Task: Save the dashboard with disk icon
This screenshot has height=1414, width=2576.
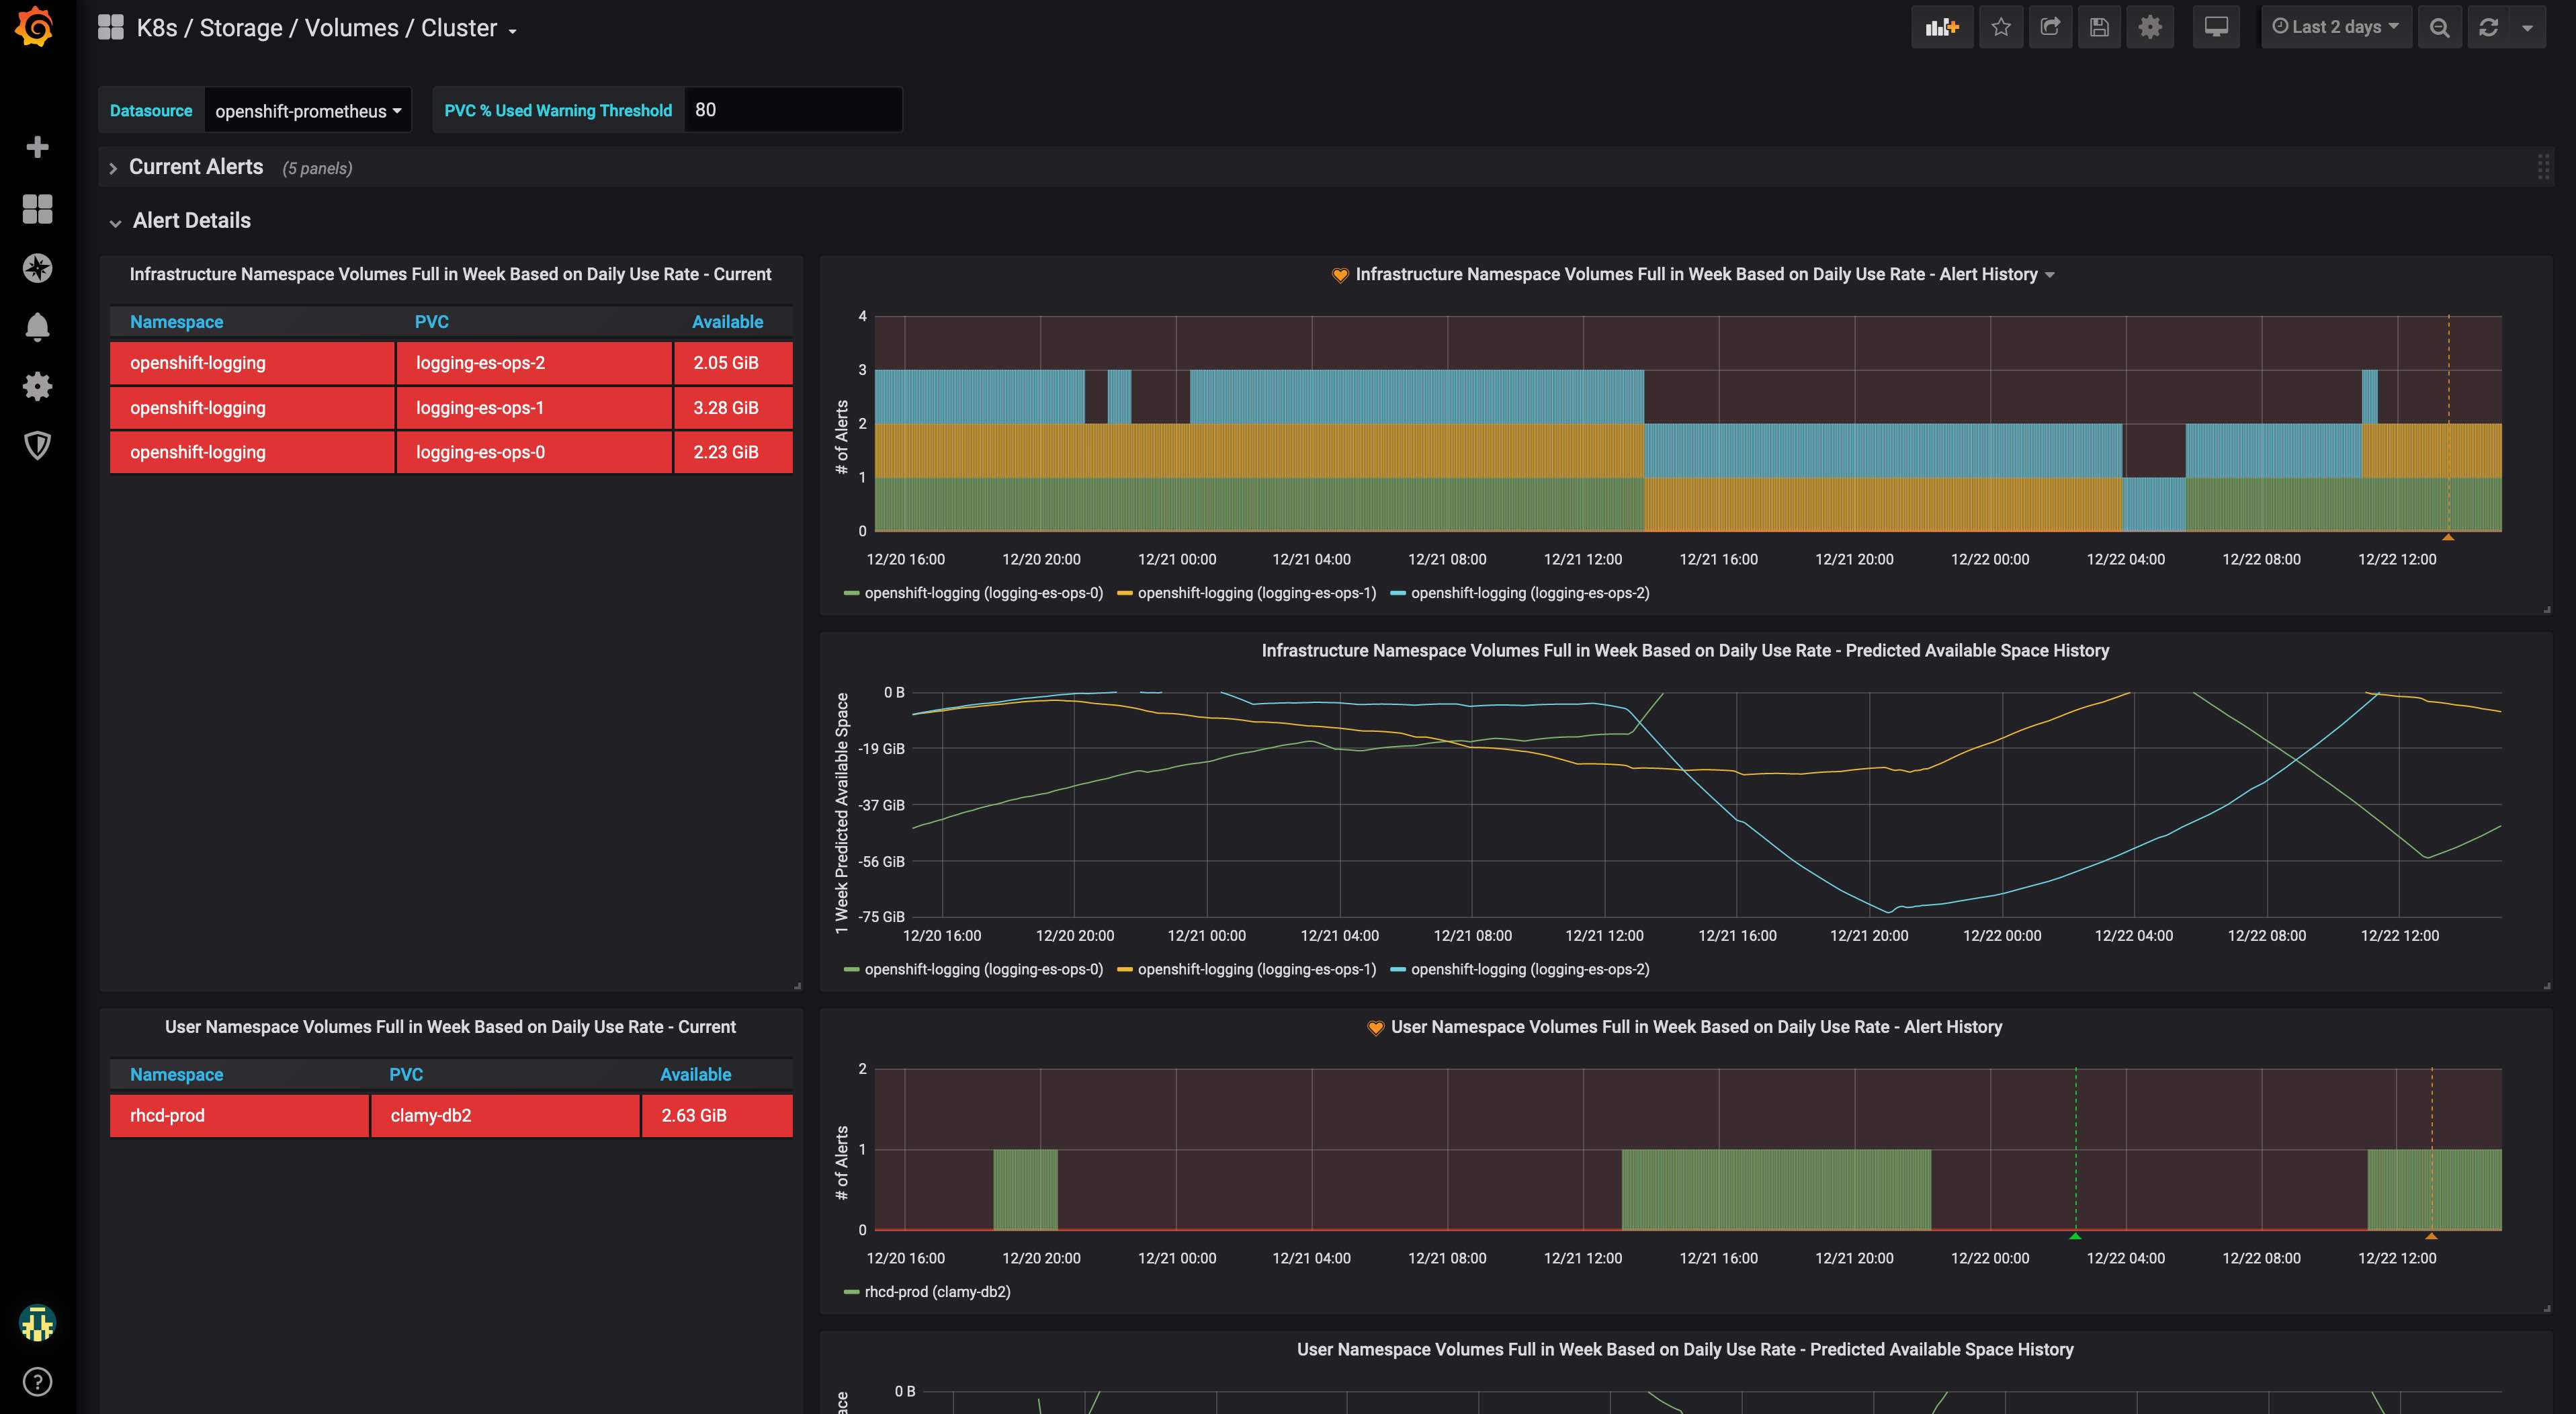Action: (2099, 28)
